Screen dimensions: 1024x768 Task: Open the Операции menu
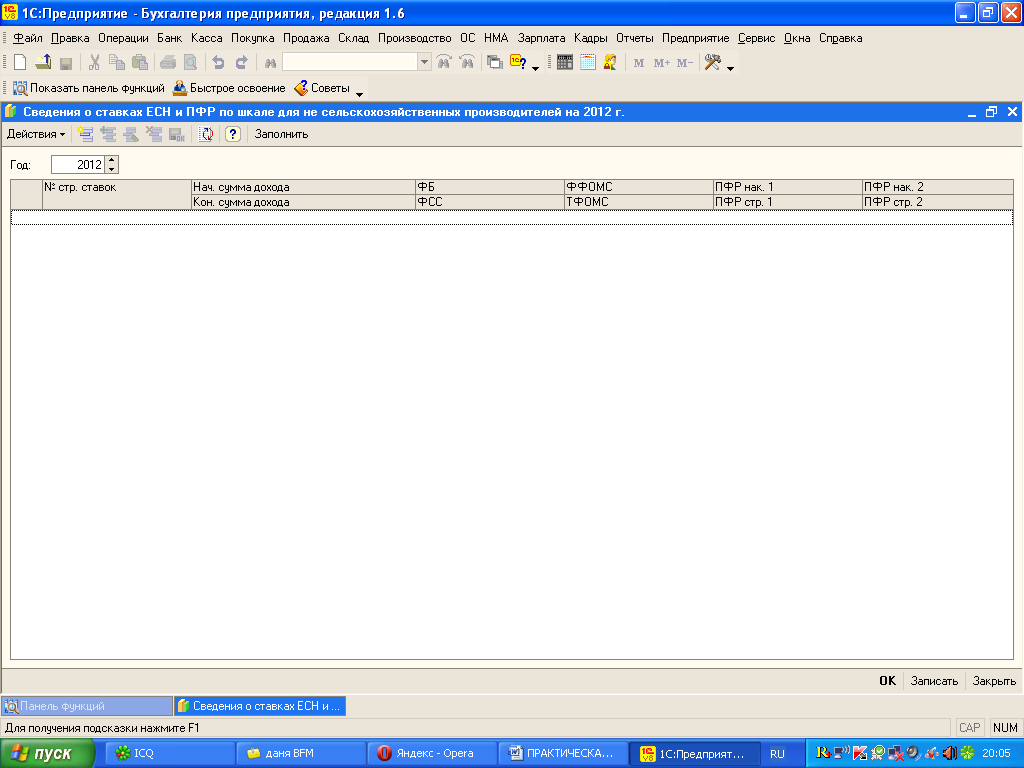click(x=123, y=38)
